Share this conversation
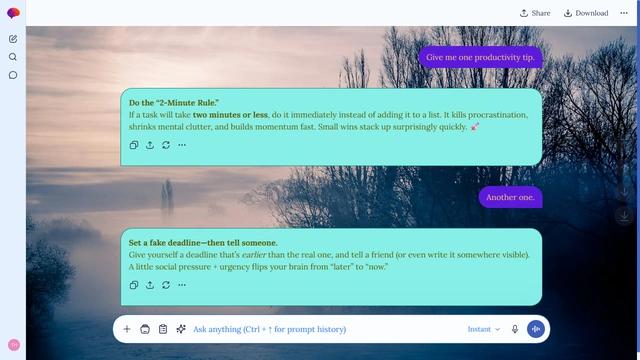This screenshot has width=640, height=360. (535, 13)
